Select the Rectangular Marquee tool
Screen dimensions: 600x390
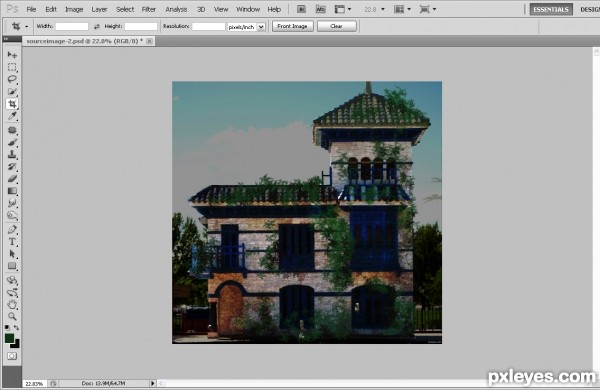pyautogui.click(x=12, y=67)
